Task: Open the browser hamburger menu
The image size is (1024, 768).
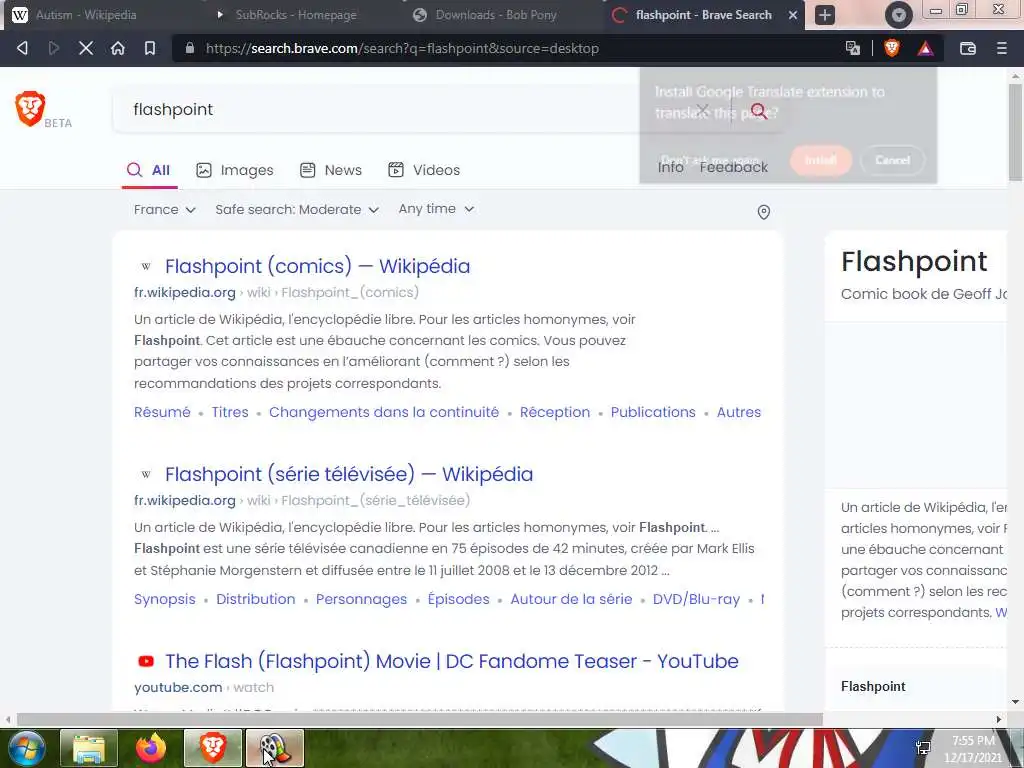Action: coord(1001,48)
